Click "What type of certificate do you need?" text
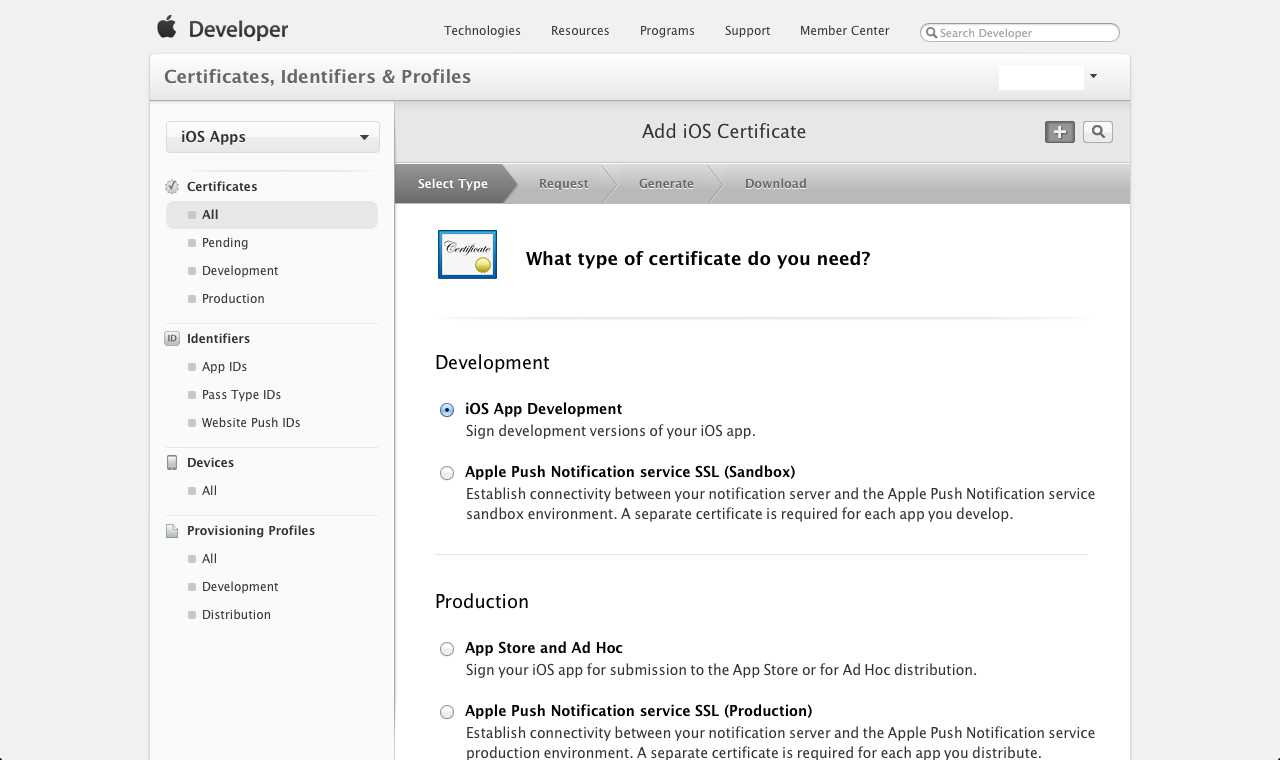Screen dimensions: 1280x760 (698, 259)
